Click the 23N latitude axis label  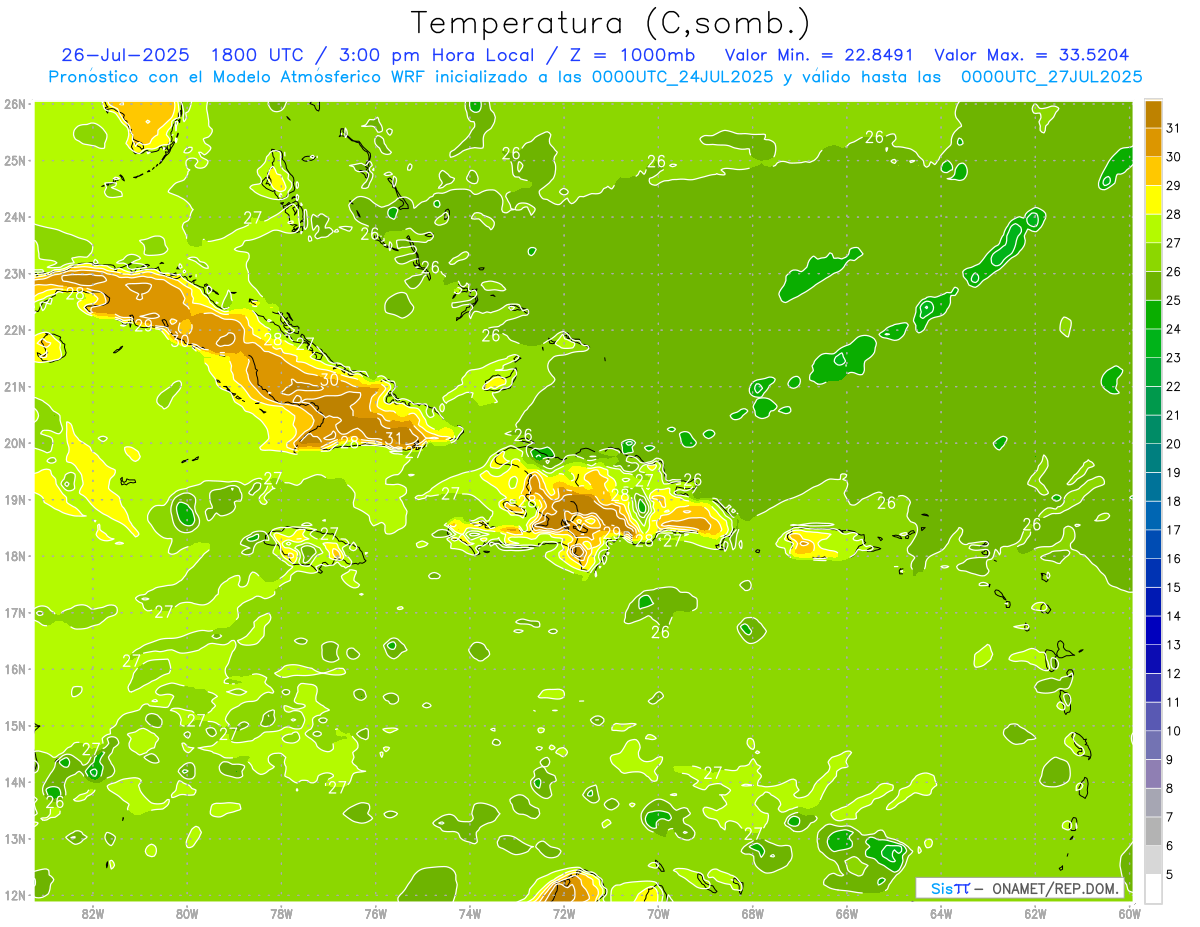(14, 273)
